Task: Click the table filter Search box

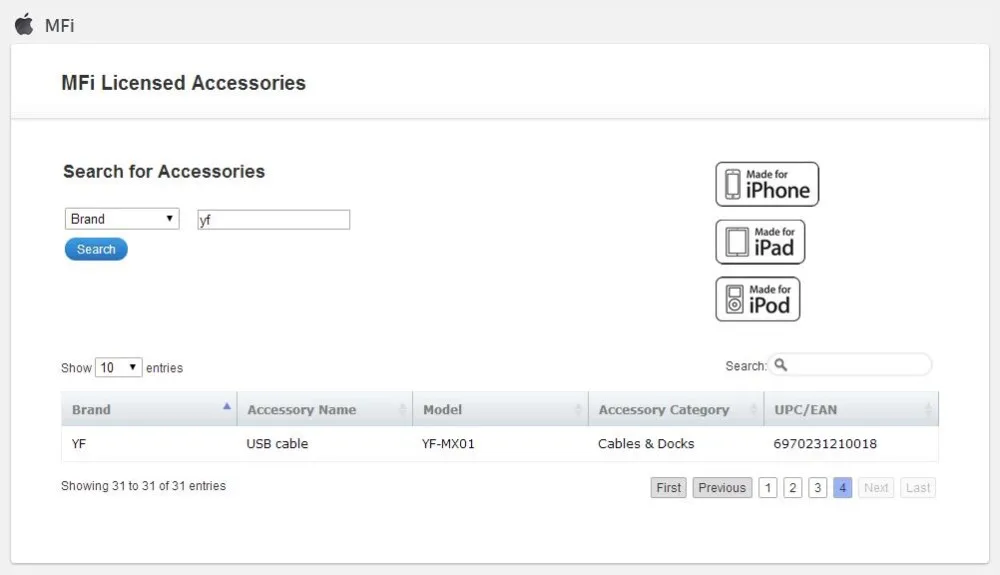Action: pyautogui.click(x=850, y=365)
